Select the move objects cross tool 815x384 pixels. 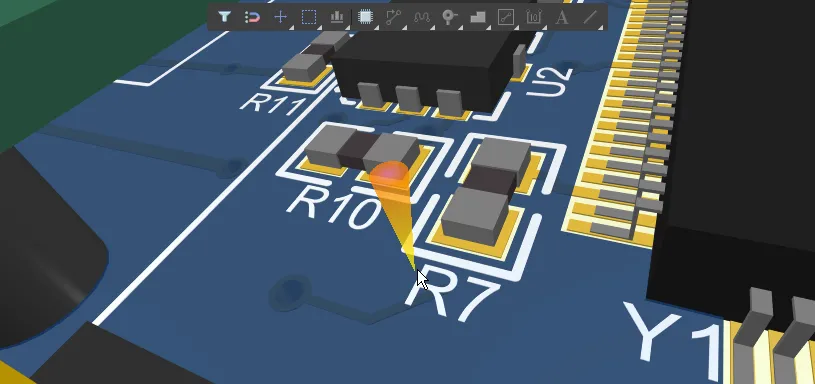pos(280,17)
